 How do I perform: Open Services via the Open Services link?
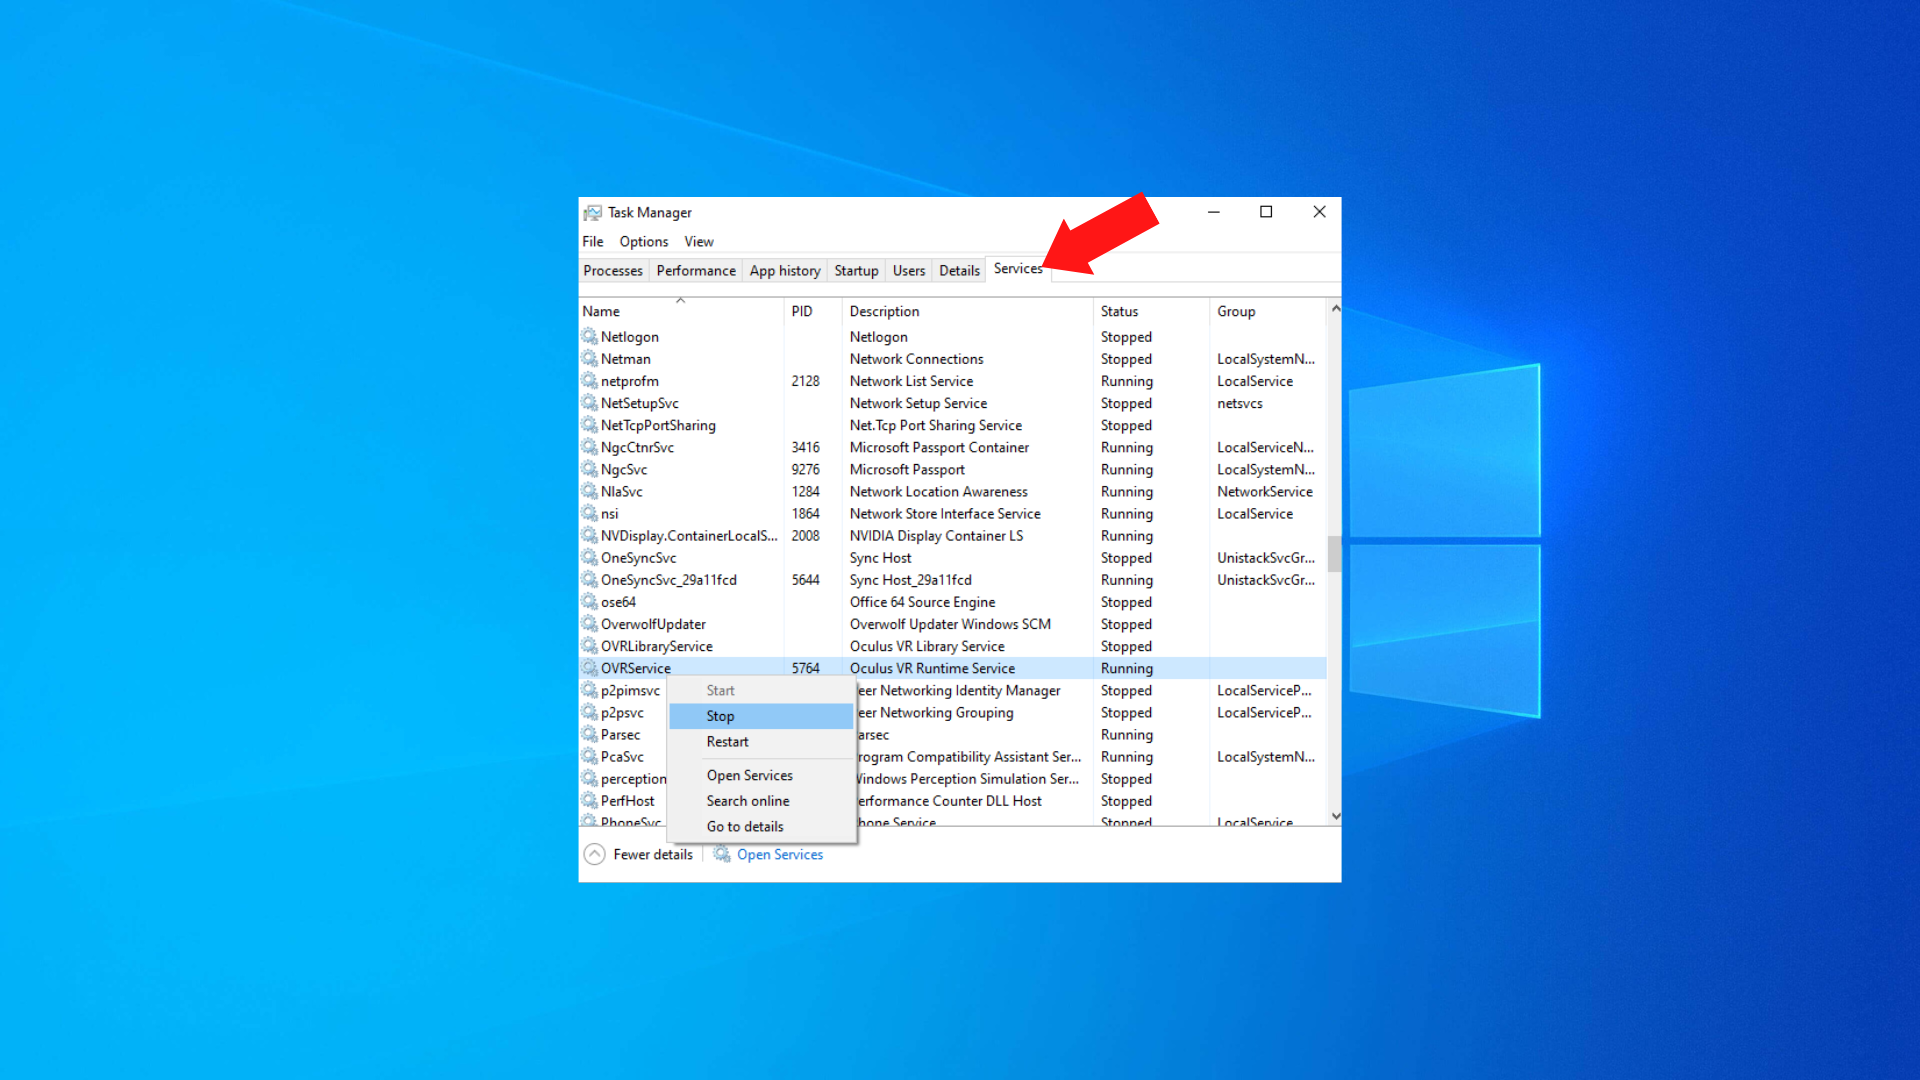[778, 855]
